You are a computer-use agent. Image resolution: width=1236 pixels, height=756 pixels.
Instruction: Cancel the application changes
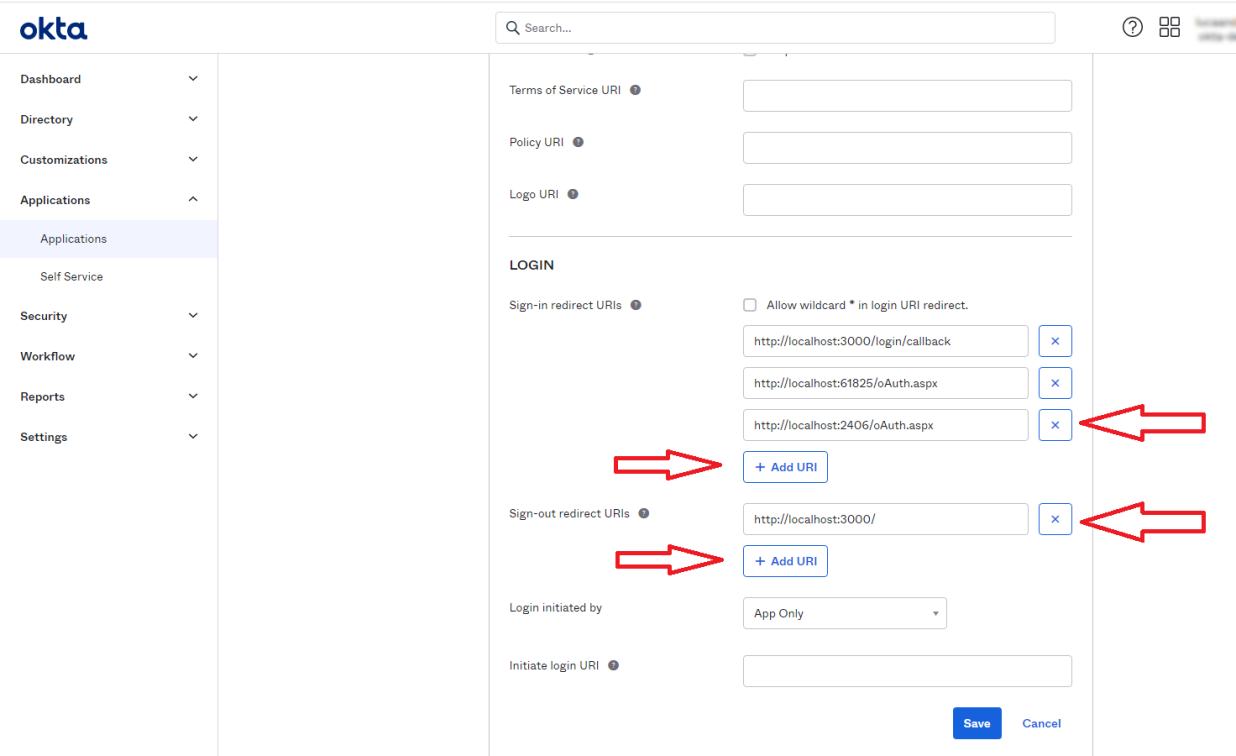point(1041,723)
